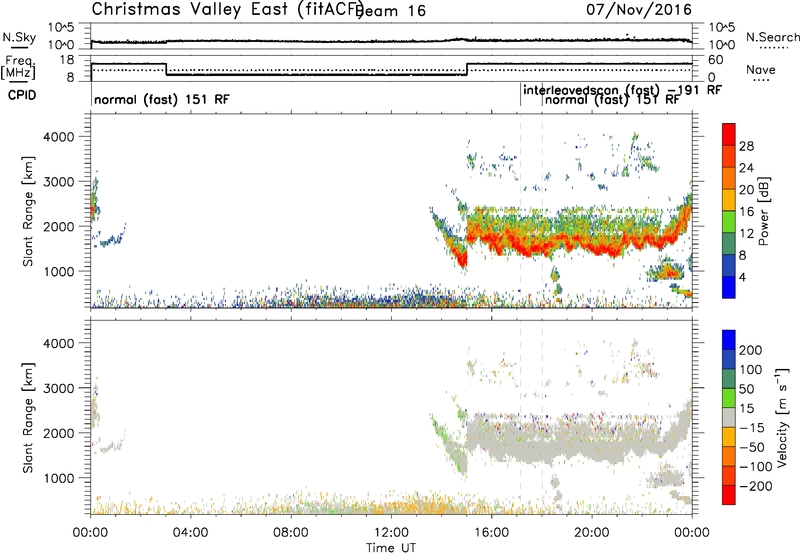Select the 12:00 time tick label
Viewport: 800px width, 554px height.
click(x=391, y=533)
